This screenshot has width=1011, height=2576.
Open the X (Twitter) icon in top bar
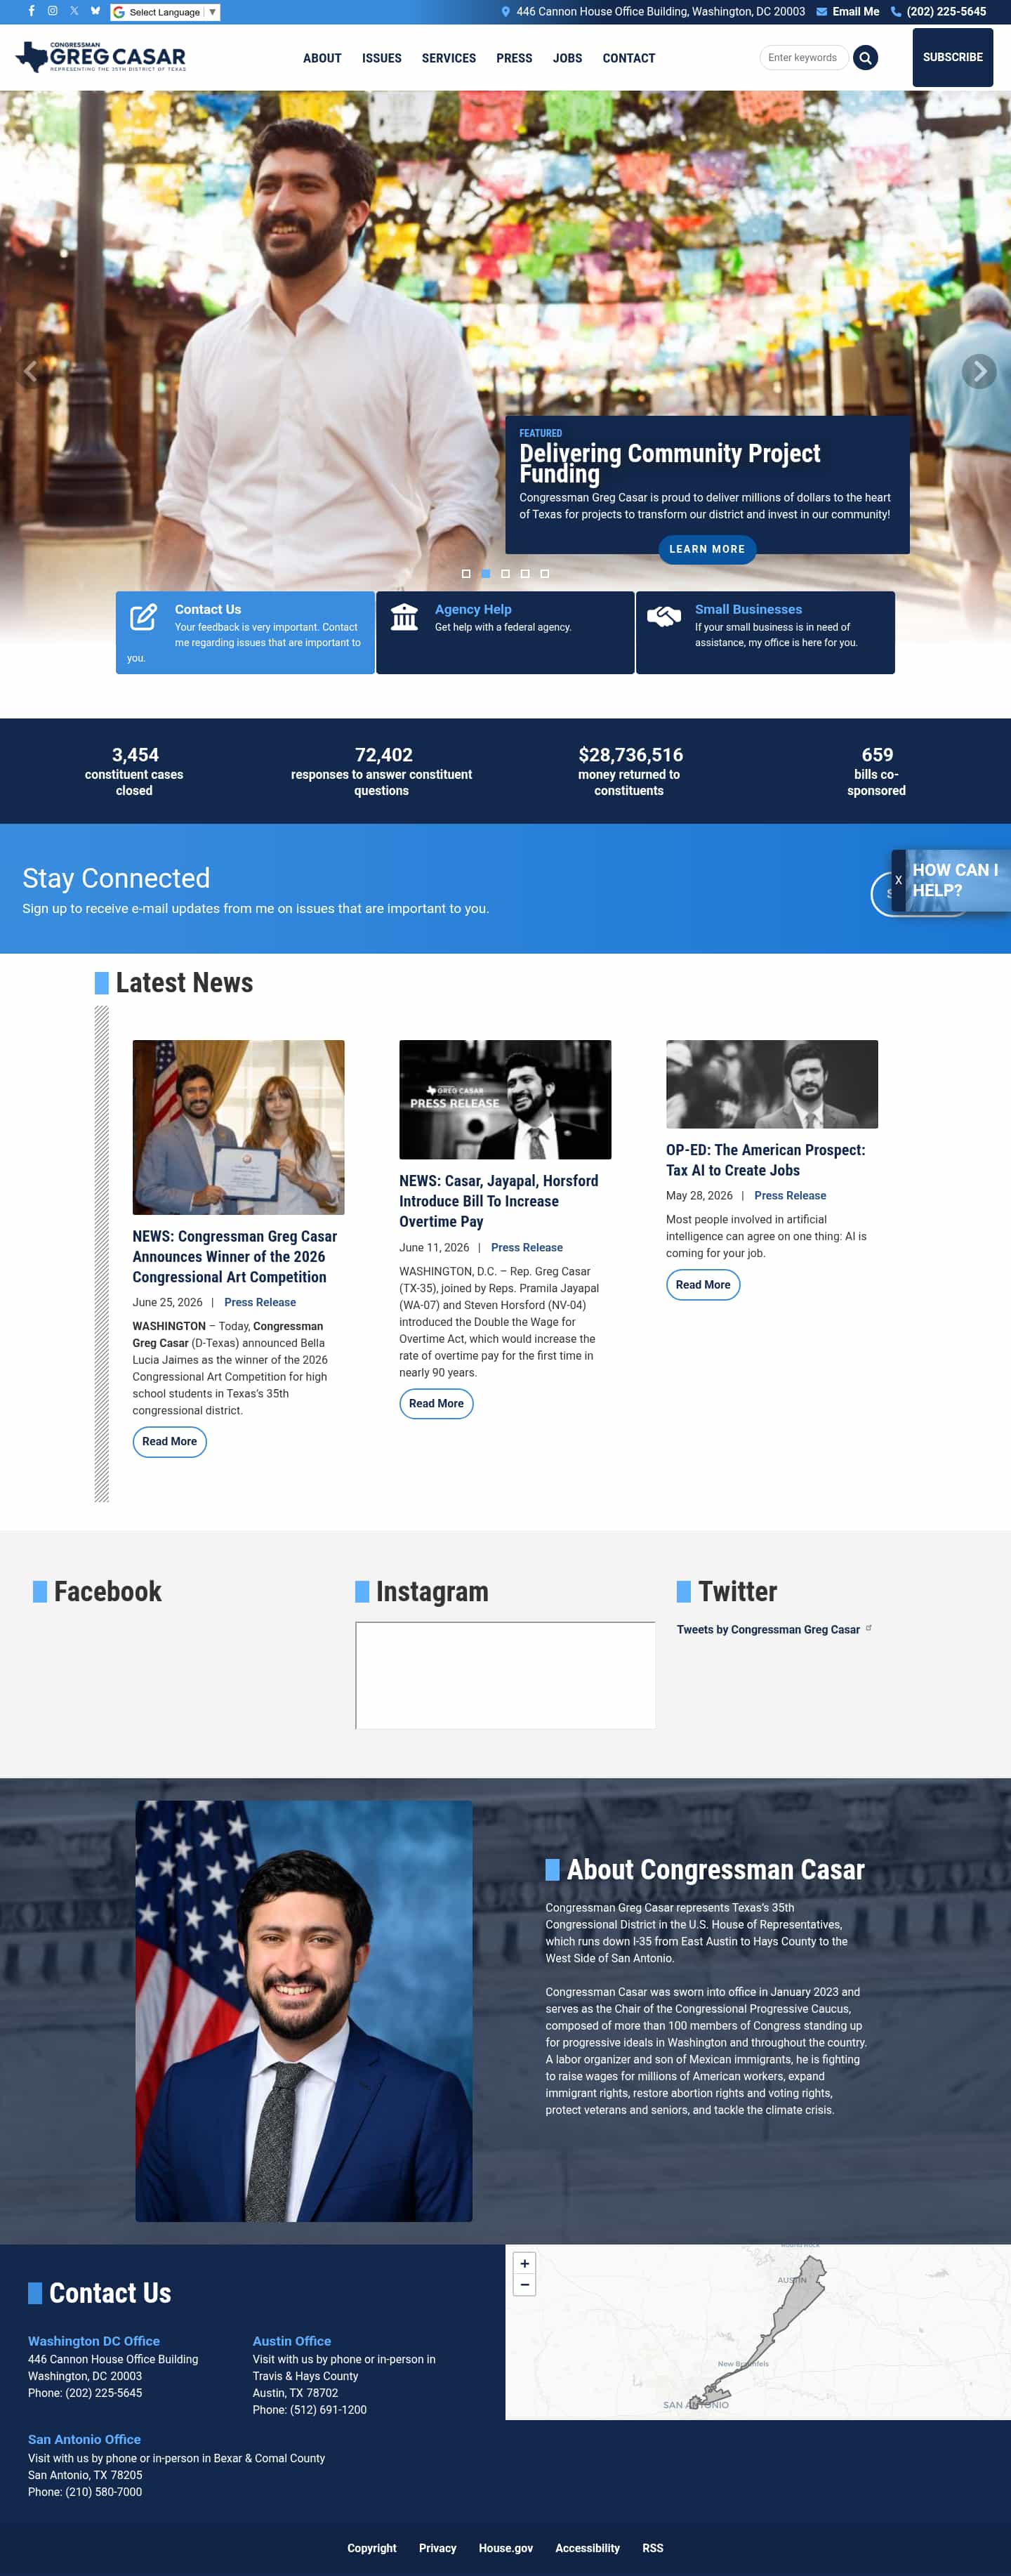coord(74,11)
